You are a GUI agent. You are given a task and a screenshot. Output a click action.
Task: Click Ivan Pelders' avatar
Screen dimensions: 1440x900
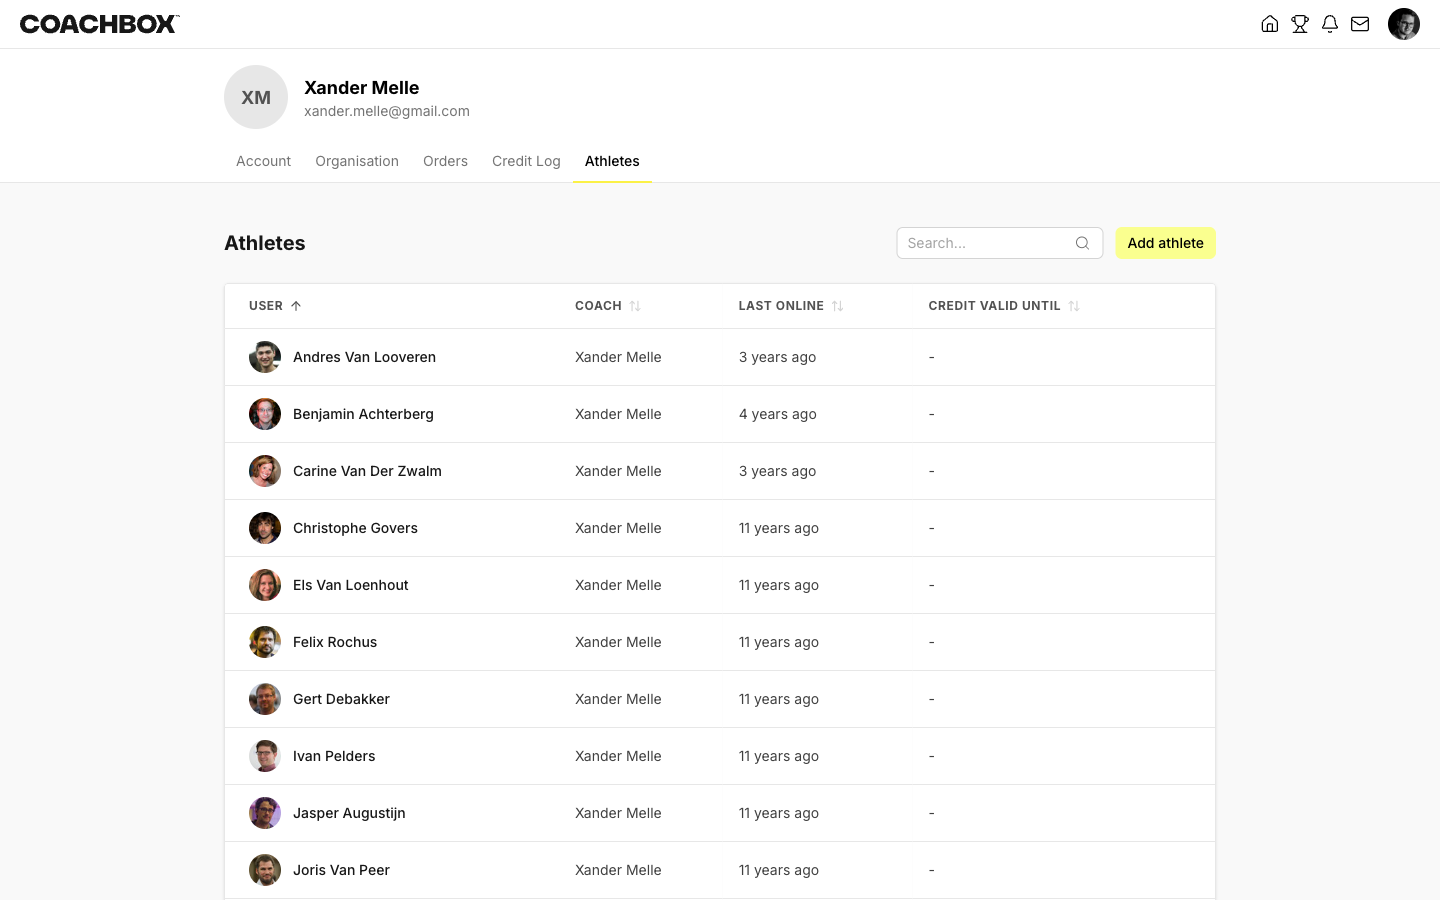point(265,756)
